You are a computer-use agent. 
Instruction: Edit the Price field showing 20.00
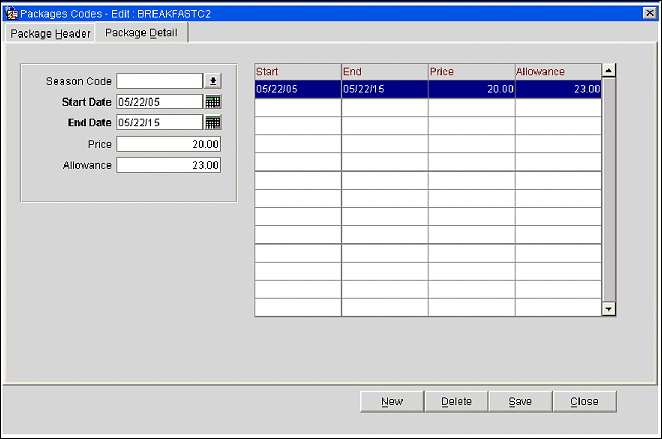(x=168, y=144)
